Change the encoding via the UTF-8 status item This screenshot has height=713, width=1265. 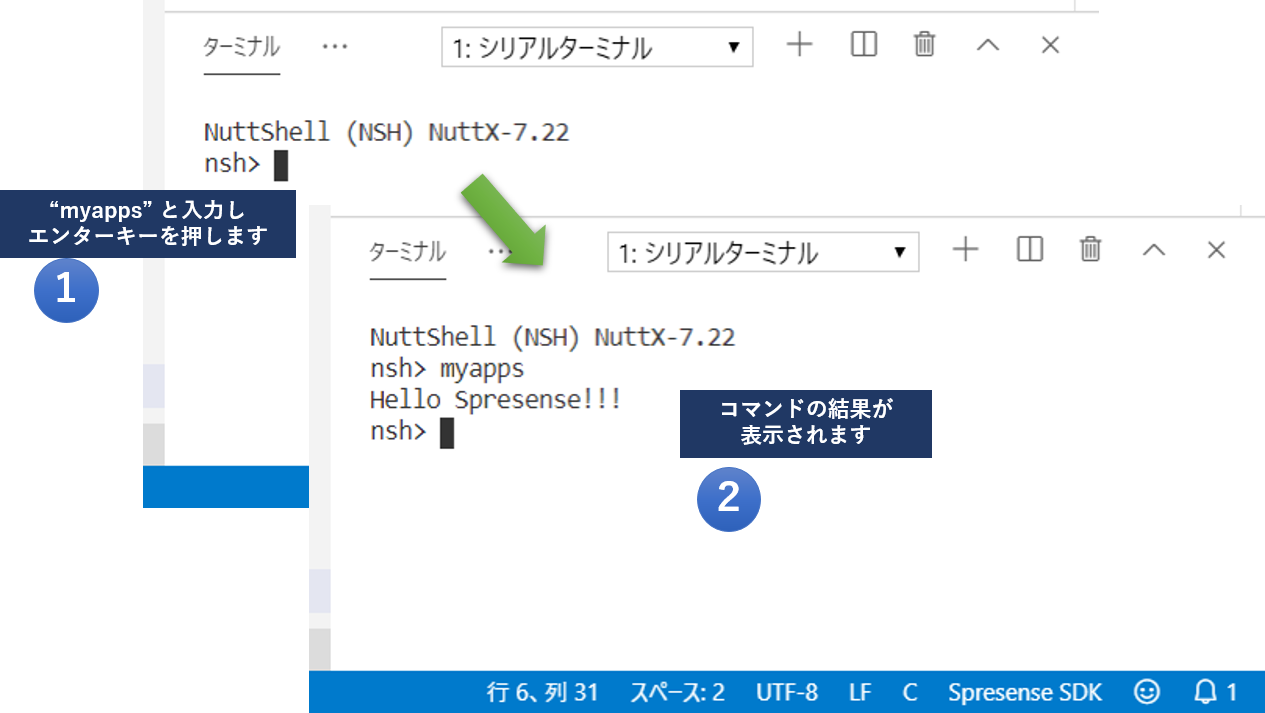click(x=790, y=691)
